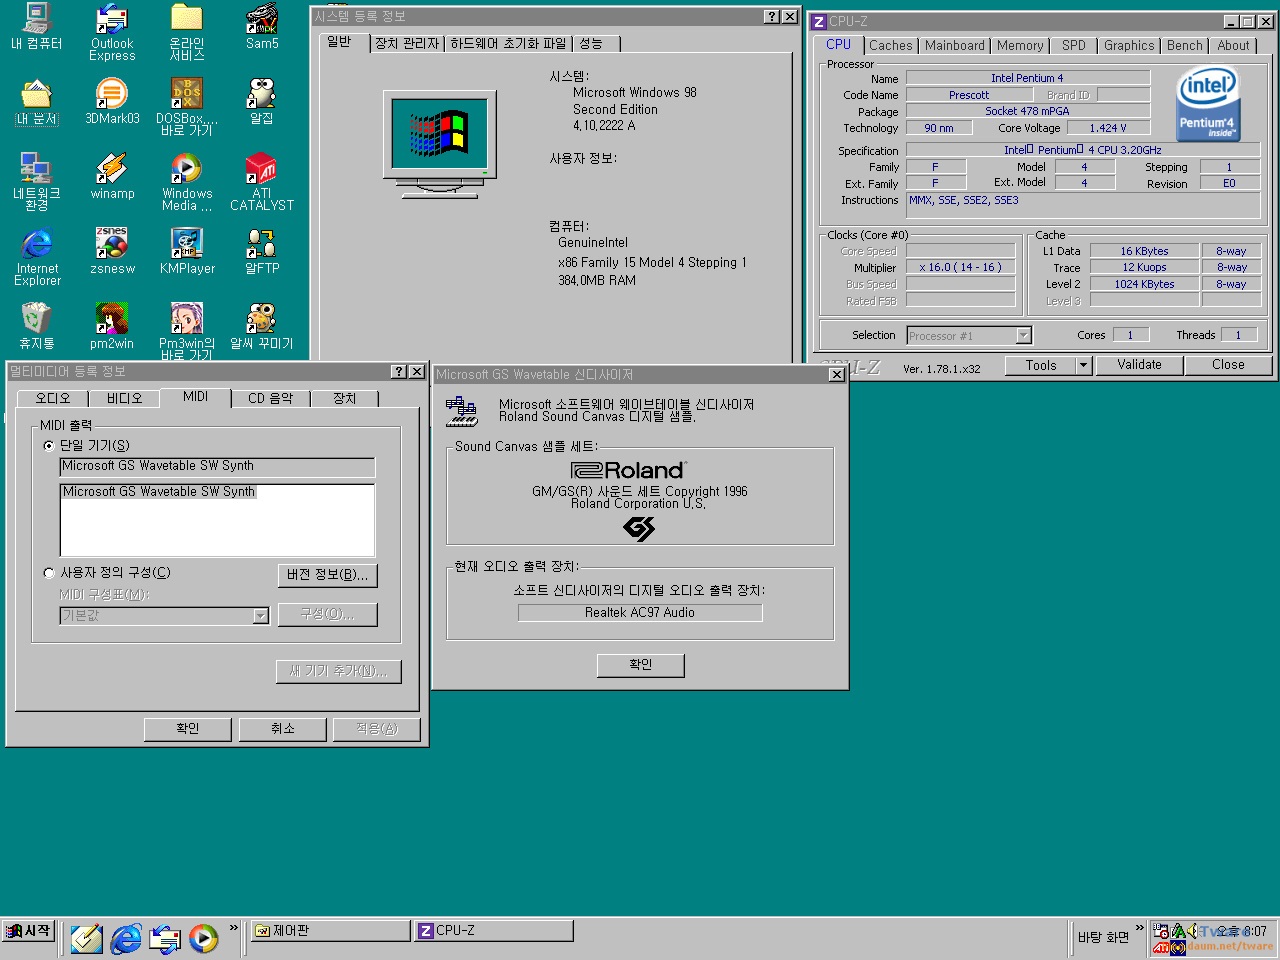Open the Internet Explorer desktop icon
This screenshot has height=960, width=1280.
37,257
